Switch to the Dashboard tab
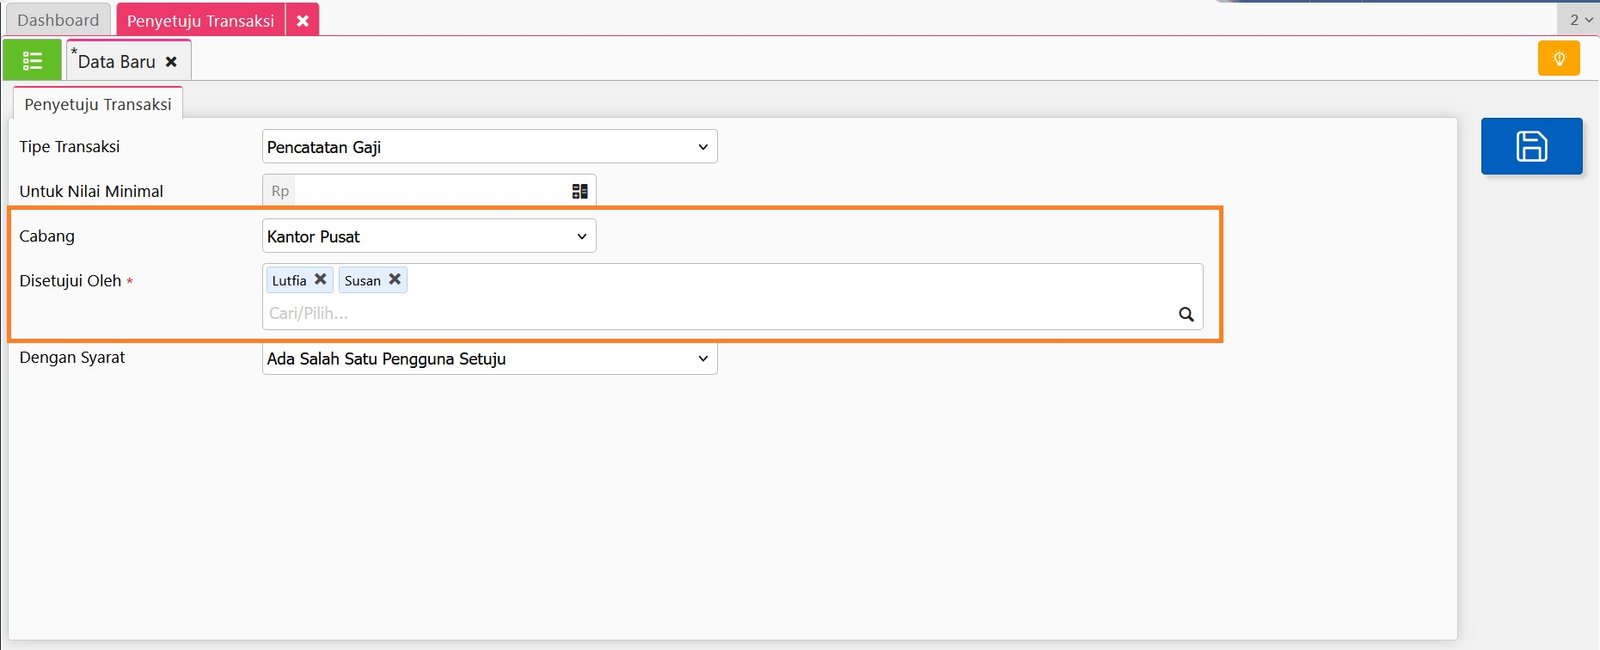 (58, 20)
